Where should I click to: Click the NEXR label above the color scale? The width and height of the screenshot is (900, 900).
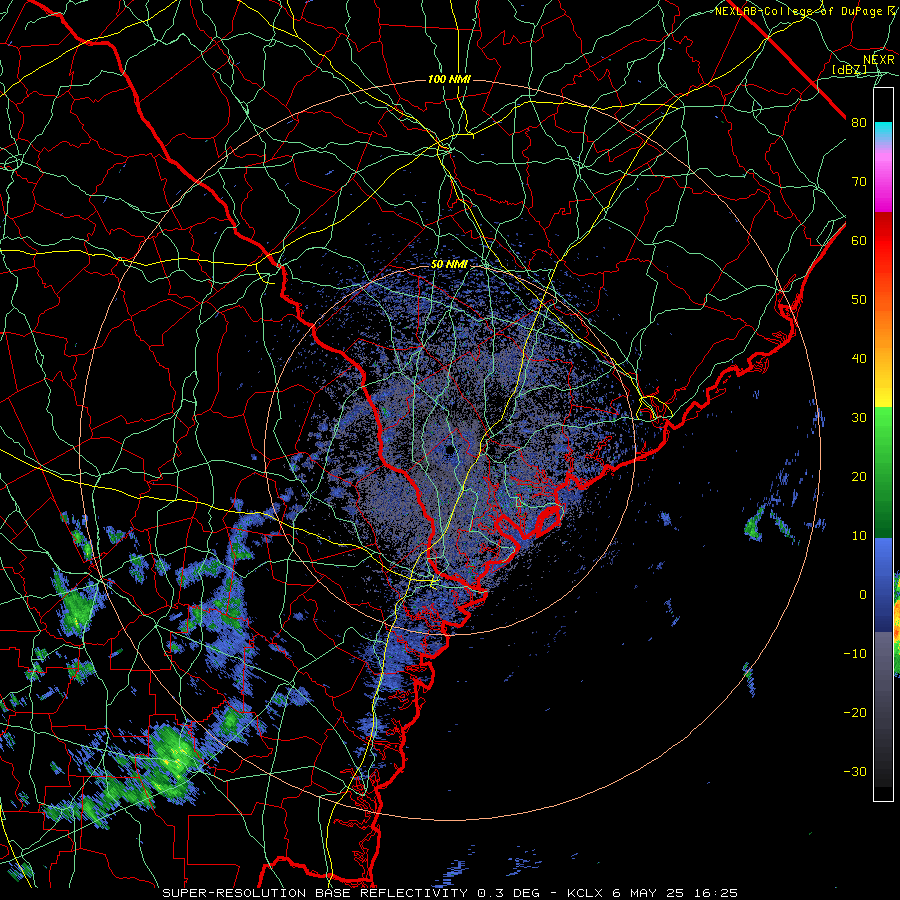pyautogui.click(x=879, y=60)
